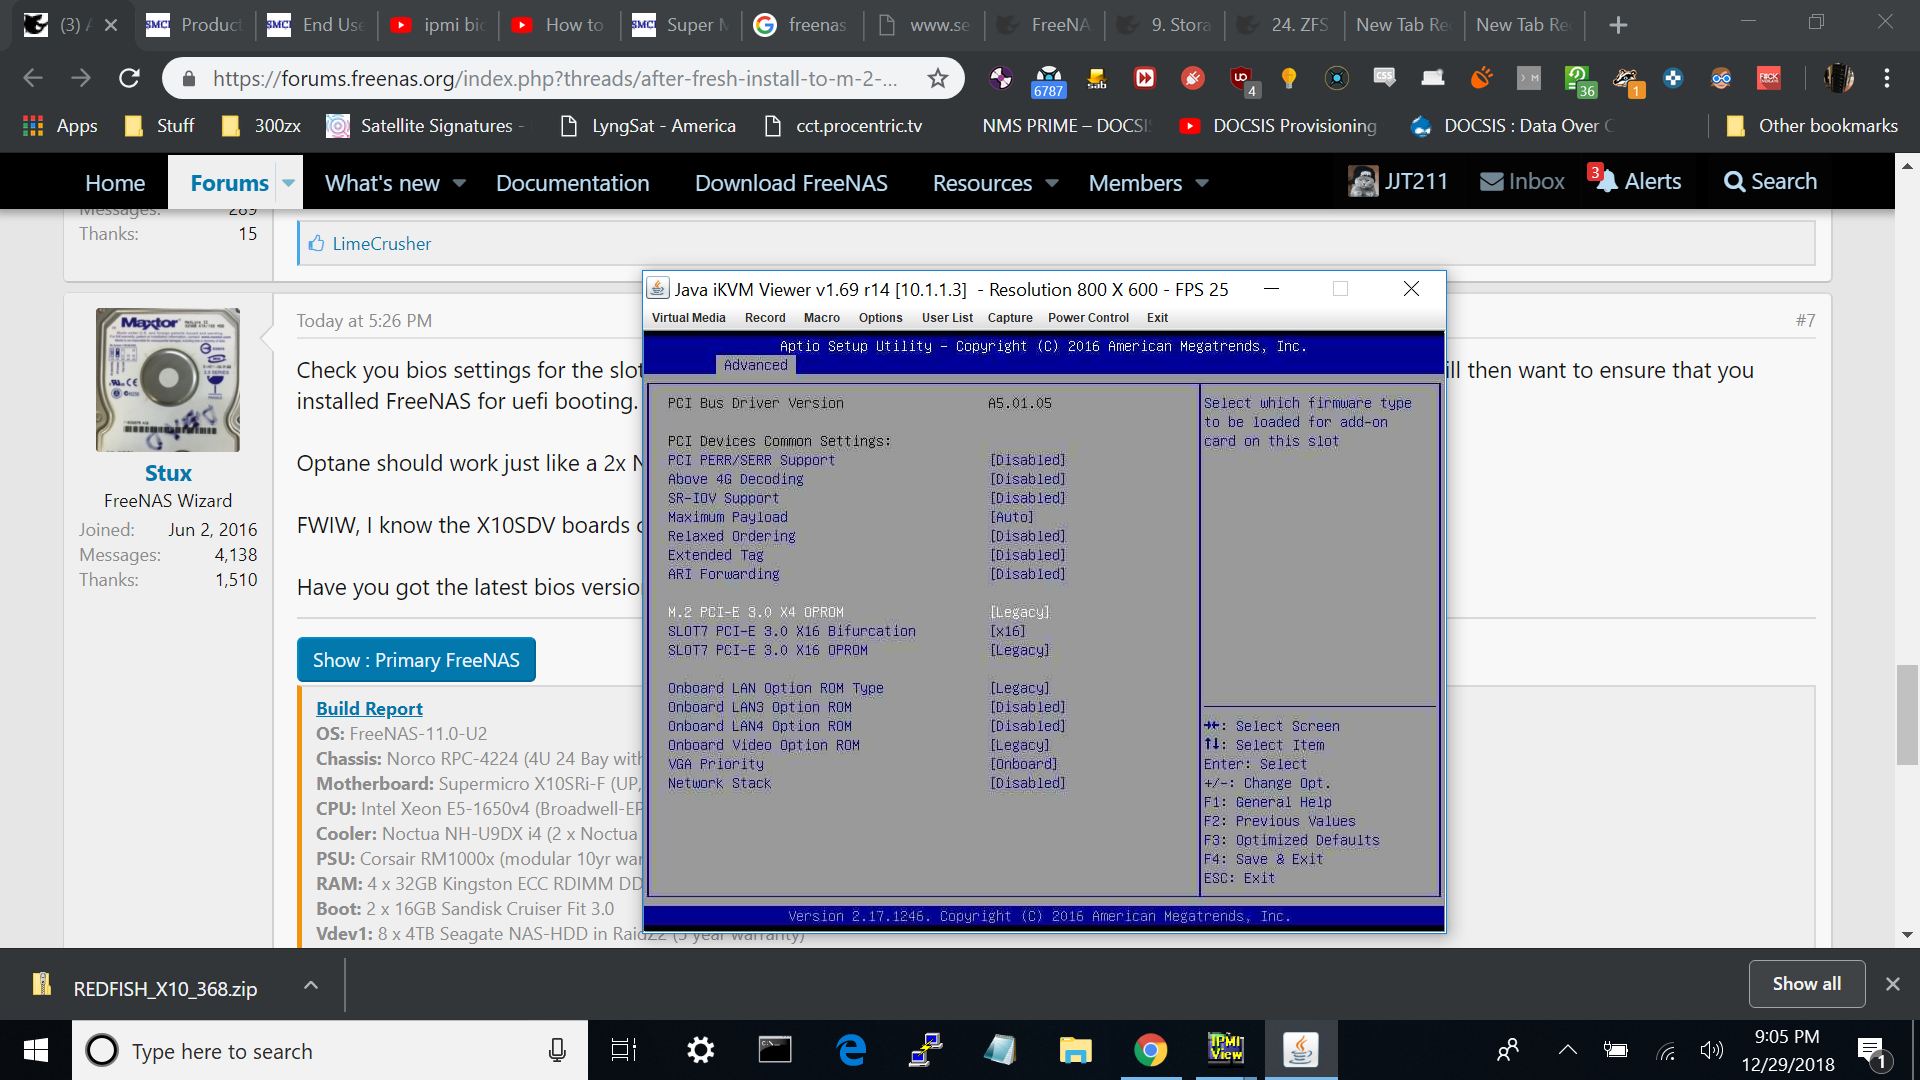Dismiss the downloads bar

(x=1892, y=984)
